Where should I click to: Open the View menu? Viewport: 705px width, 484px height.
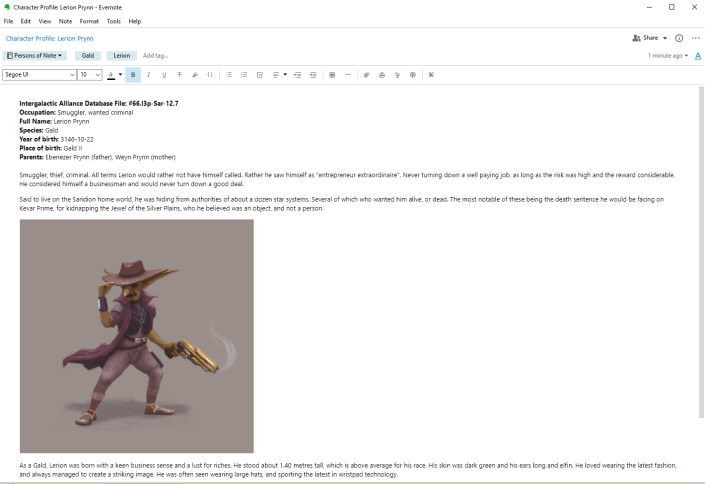coord(45,21)
